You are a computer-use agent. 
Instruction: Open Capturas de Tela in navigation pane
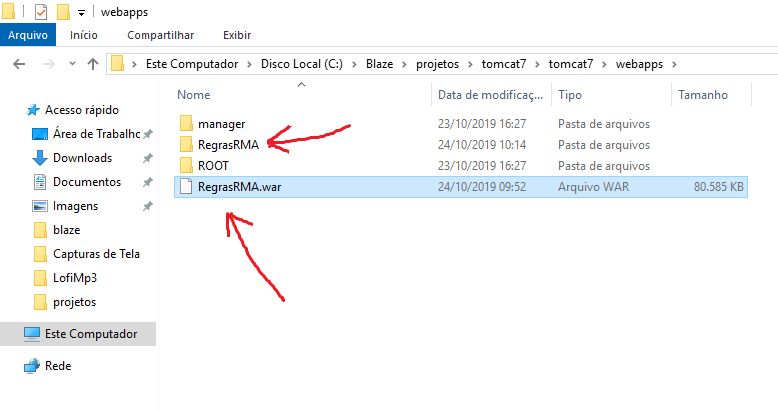click(x=96, y=254)
